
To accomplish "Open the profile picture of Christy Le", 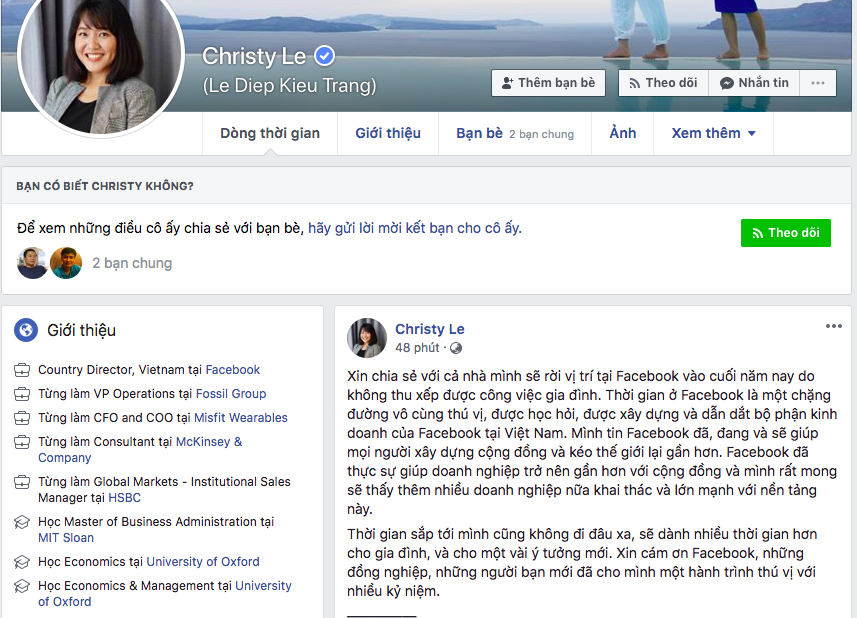I will (x=101, y=57).
